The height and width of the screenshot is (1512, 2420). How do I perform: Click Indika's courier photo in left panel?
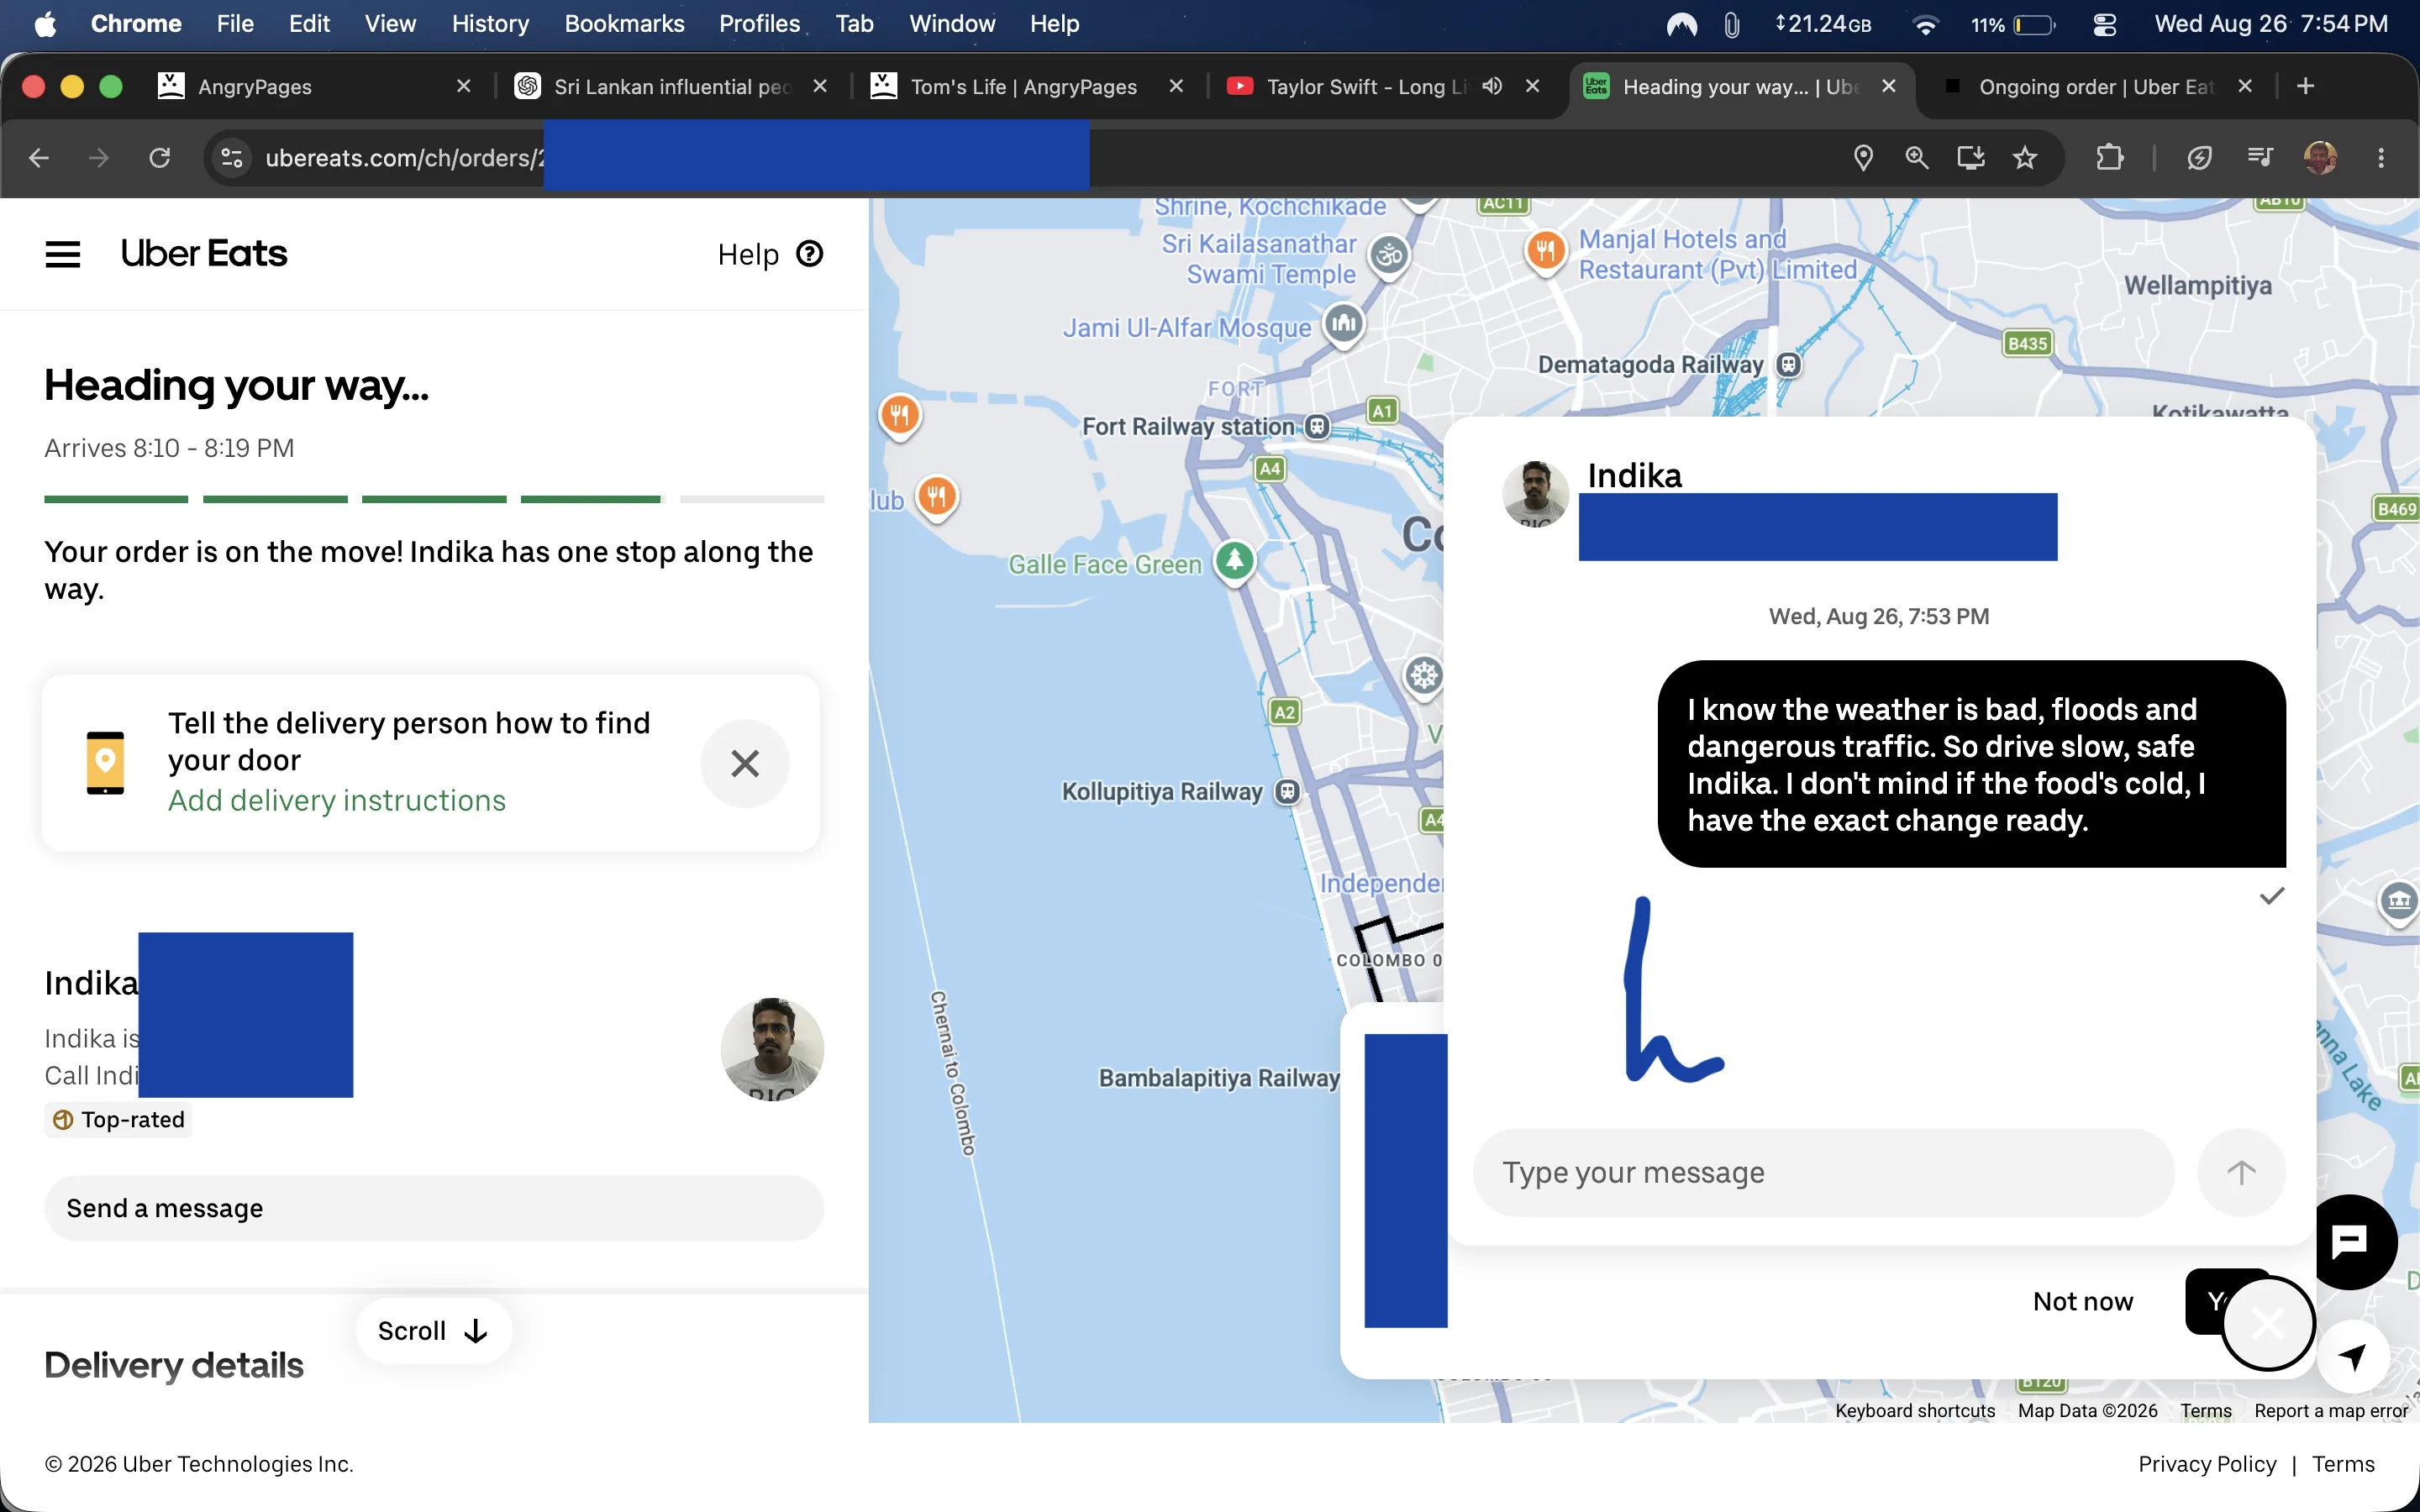pyautogui.click(x=772, y=1049)
